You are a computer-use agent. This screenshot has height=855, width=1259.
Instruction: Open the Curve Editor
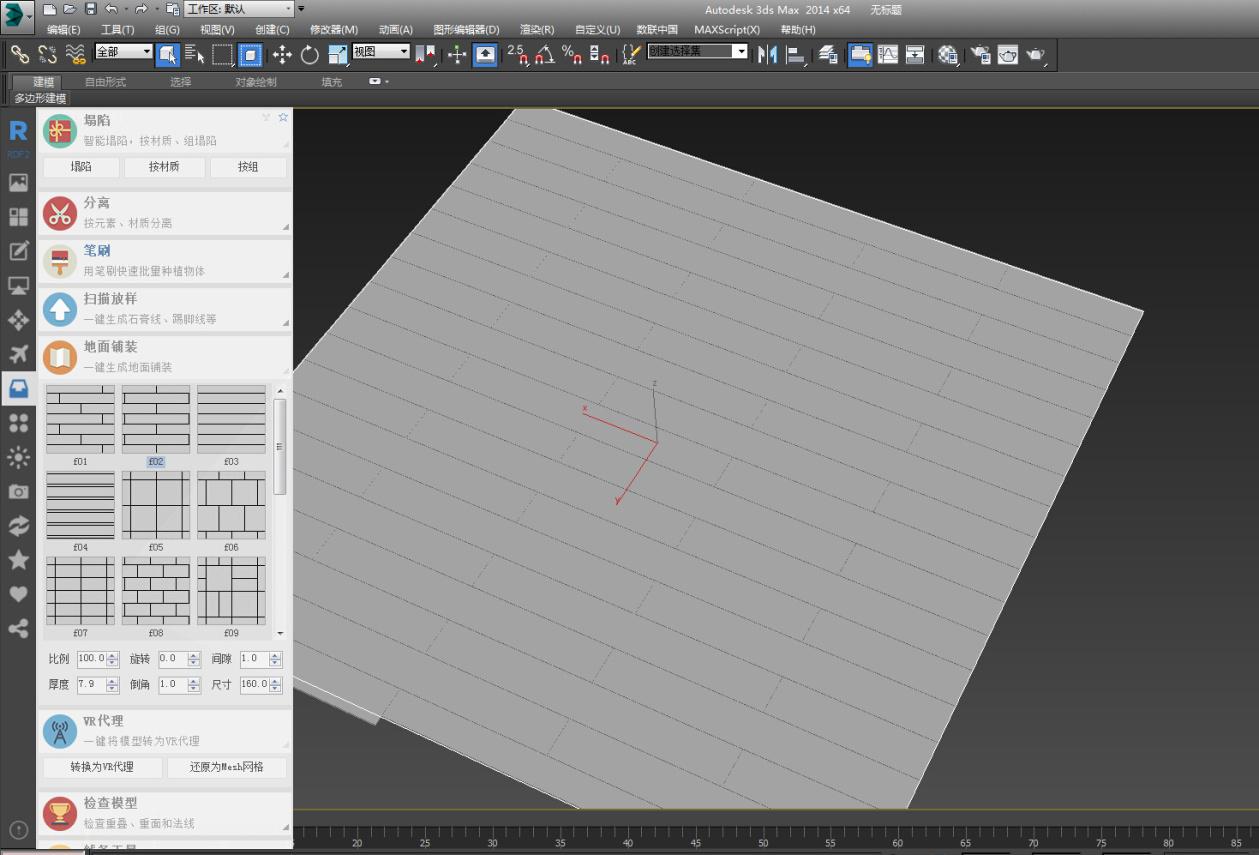888,54
